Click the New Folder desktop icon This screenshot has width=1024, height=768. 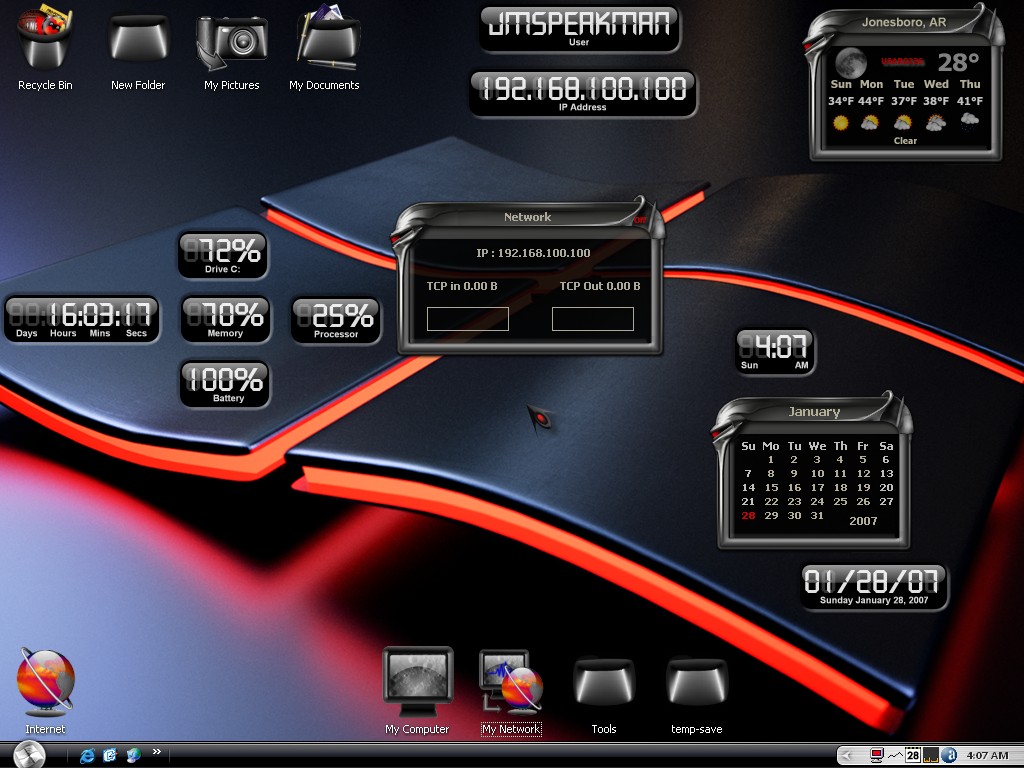click(x=138, y=39)
